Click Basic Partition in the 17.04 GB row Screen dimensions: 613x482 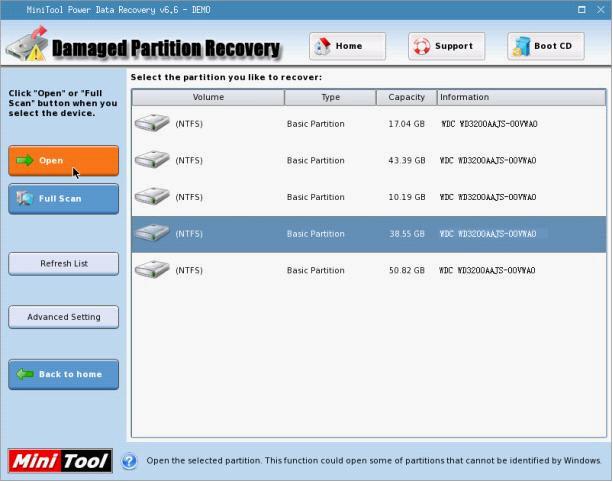click(315, 124)
